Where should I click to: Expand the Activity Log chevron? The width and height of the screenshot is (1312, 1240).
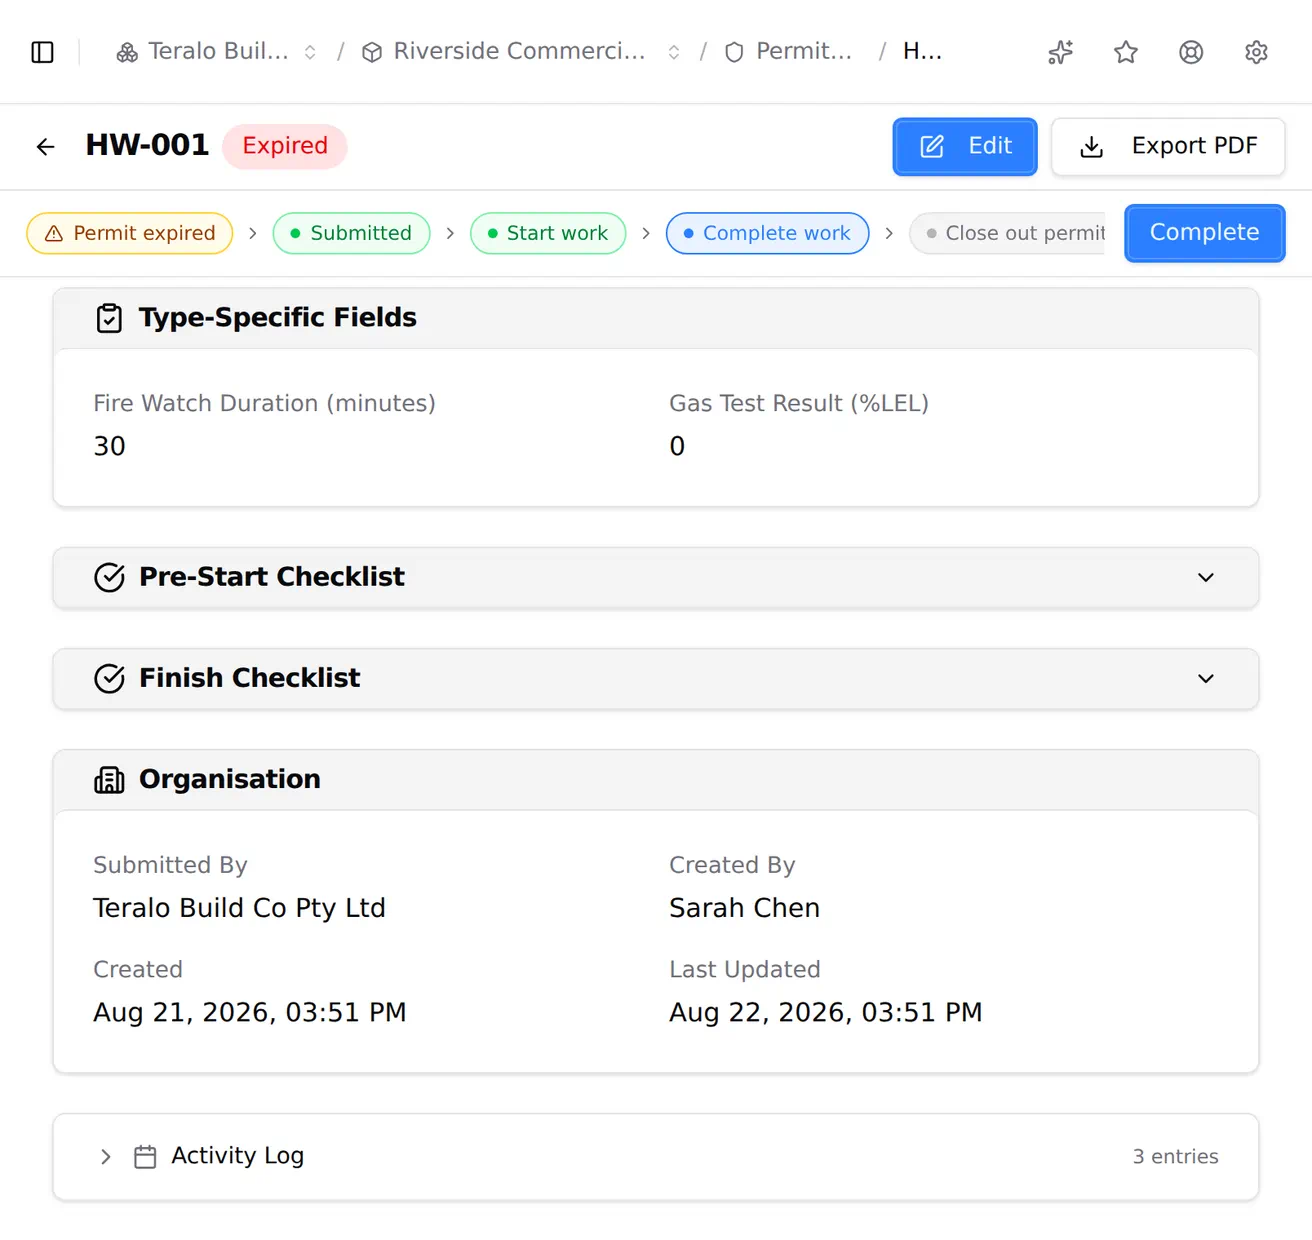coord(106,1157)
